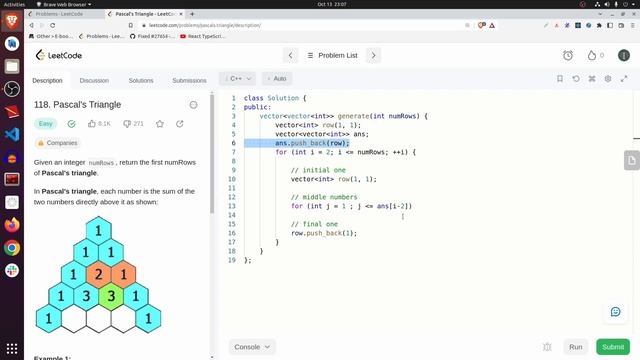
Task: Click the Easy difficulty badge
Action: (45, 124)
